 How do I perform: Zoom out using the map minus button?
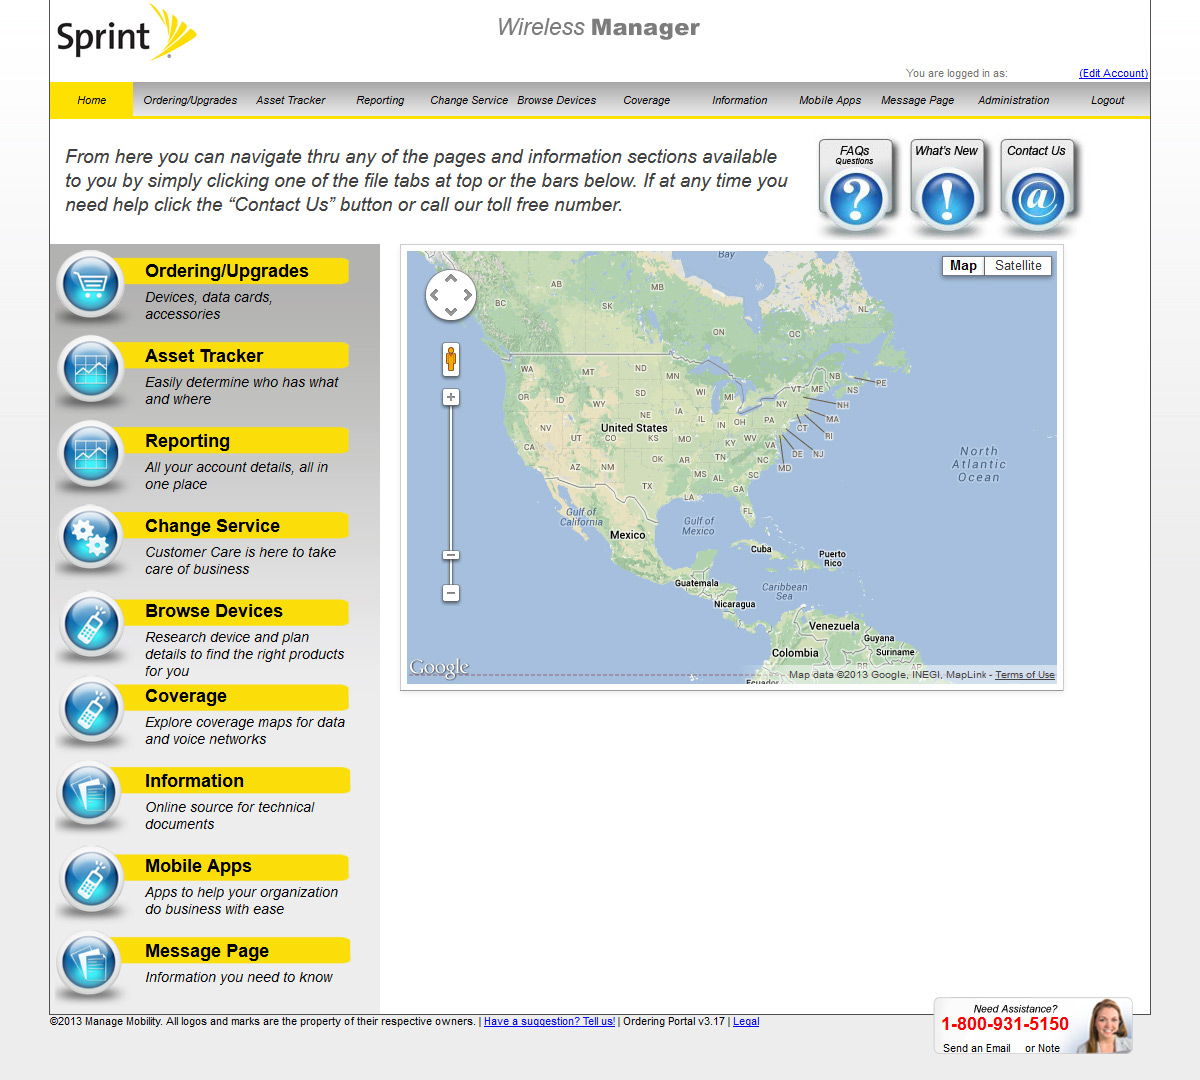click(451, 593)
